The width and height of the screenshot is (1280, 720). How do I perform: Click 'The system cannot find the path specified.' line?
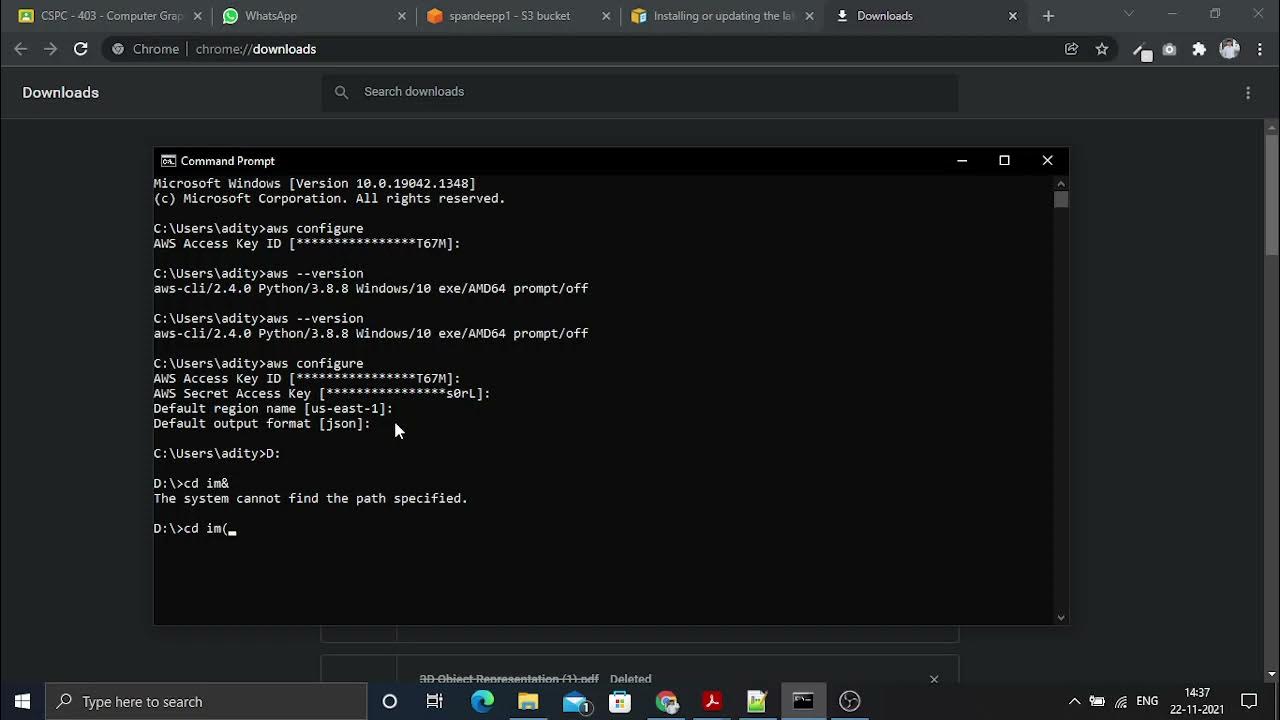[x=310, y=498]
